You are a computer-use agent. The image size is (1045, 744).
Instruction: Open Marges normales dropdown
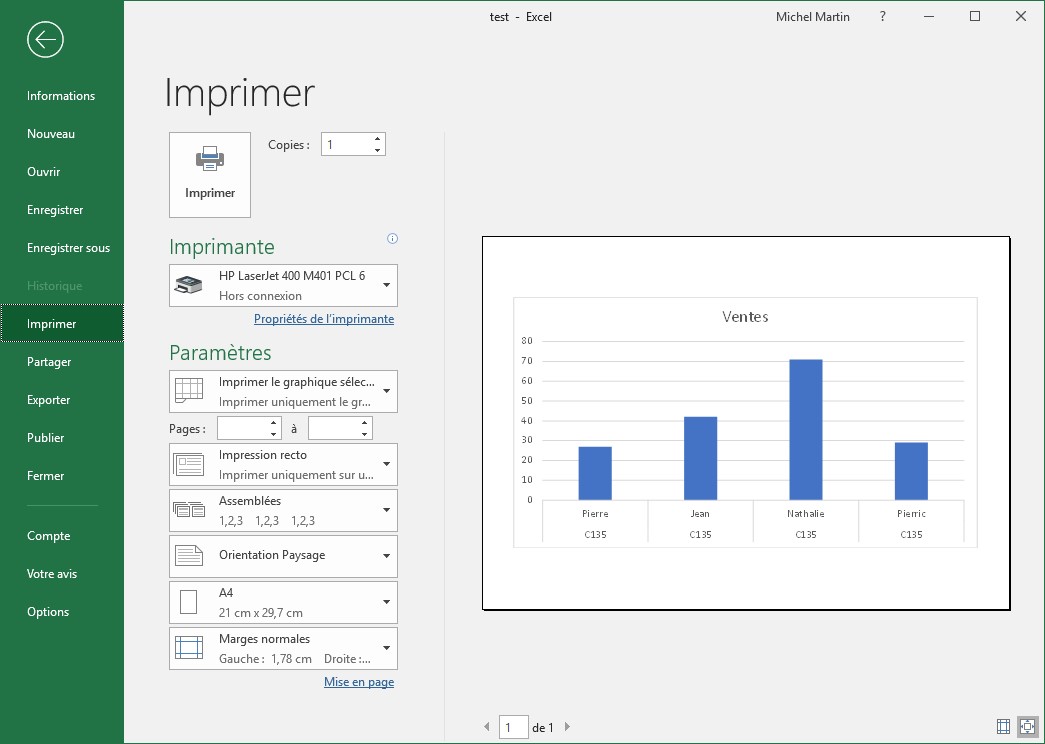click(x=283, y=648)
